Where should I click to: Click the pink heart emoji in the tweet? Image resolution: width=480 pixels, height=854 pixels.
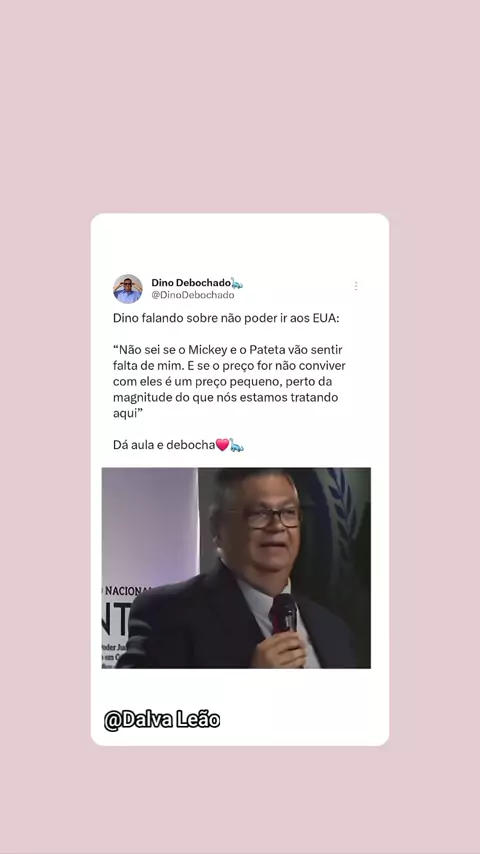(222, 445)
